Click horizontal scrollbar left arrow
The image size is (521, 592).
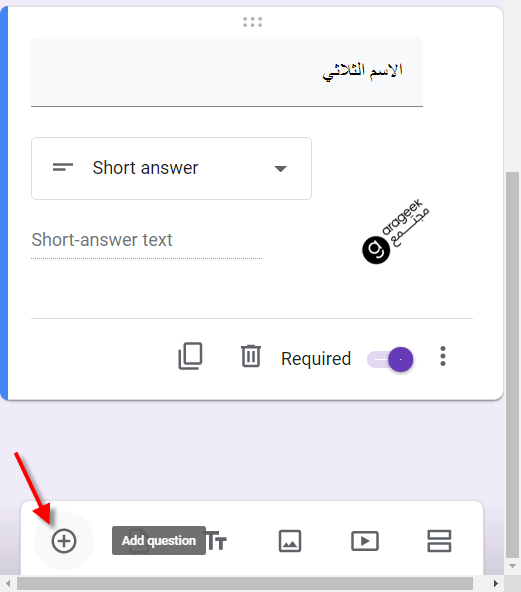coord(8,584)
